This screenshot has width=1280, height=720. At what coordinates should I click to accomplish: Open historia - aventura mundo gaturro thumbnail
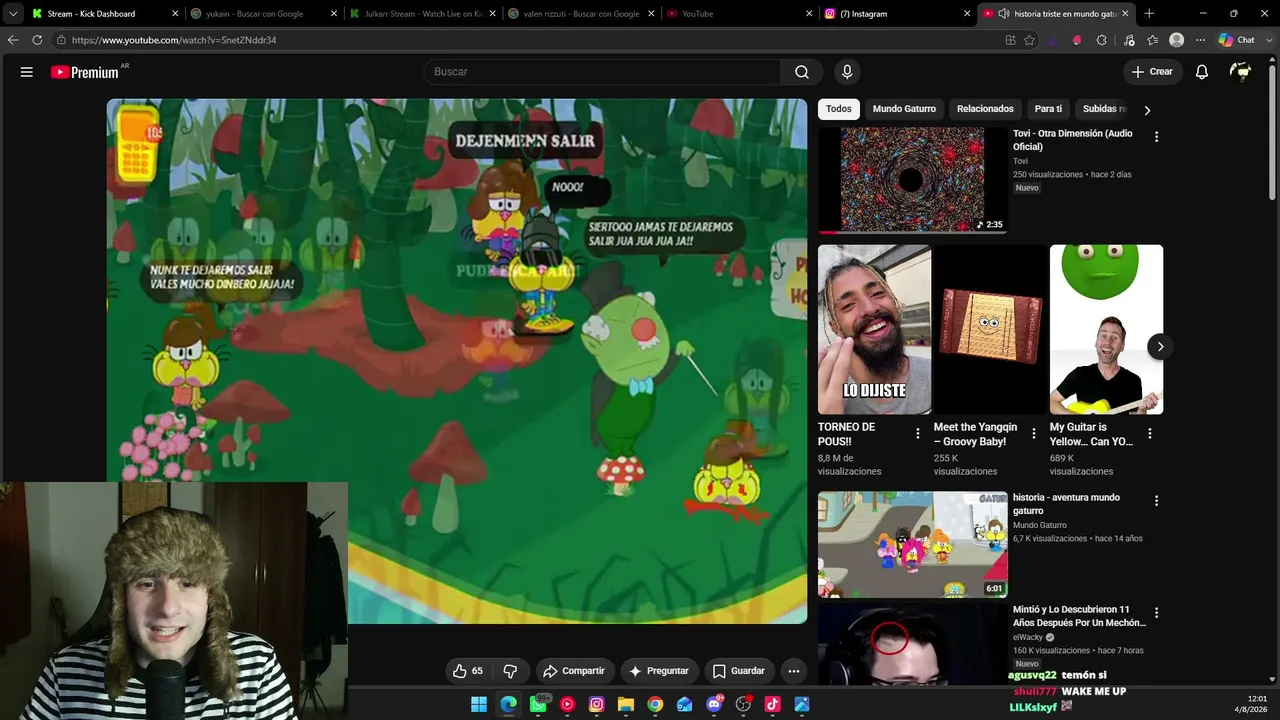pyautogui.click(x=913, y=544)
